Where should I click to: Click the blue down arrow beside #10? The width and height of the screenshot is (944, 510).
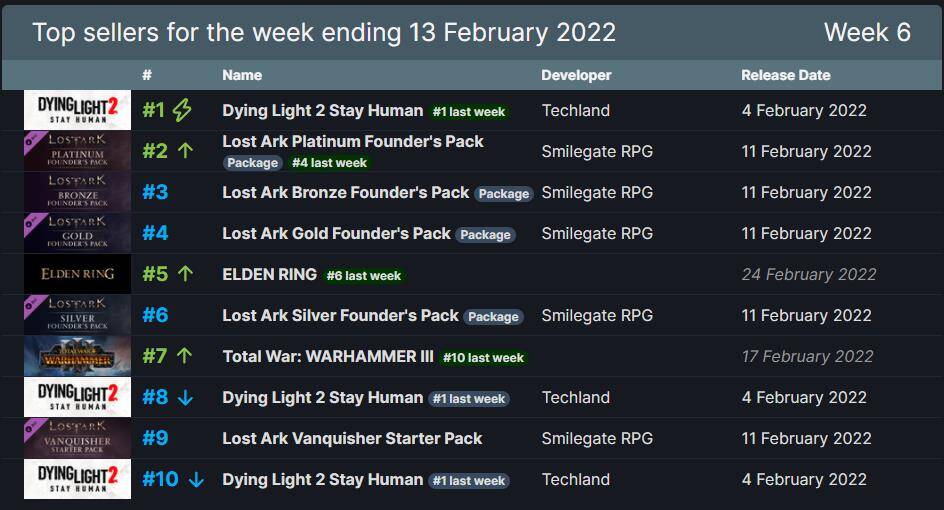[x=196, y=479]
